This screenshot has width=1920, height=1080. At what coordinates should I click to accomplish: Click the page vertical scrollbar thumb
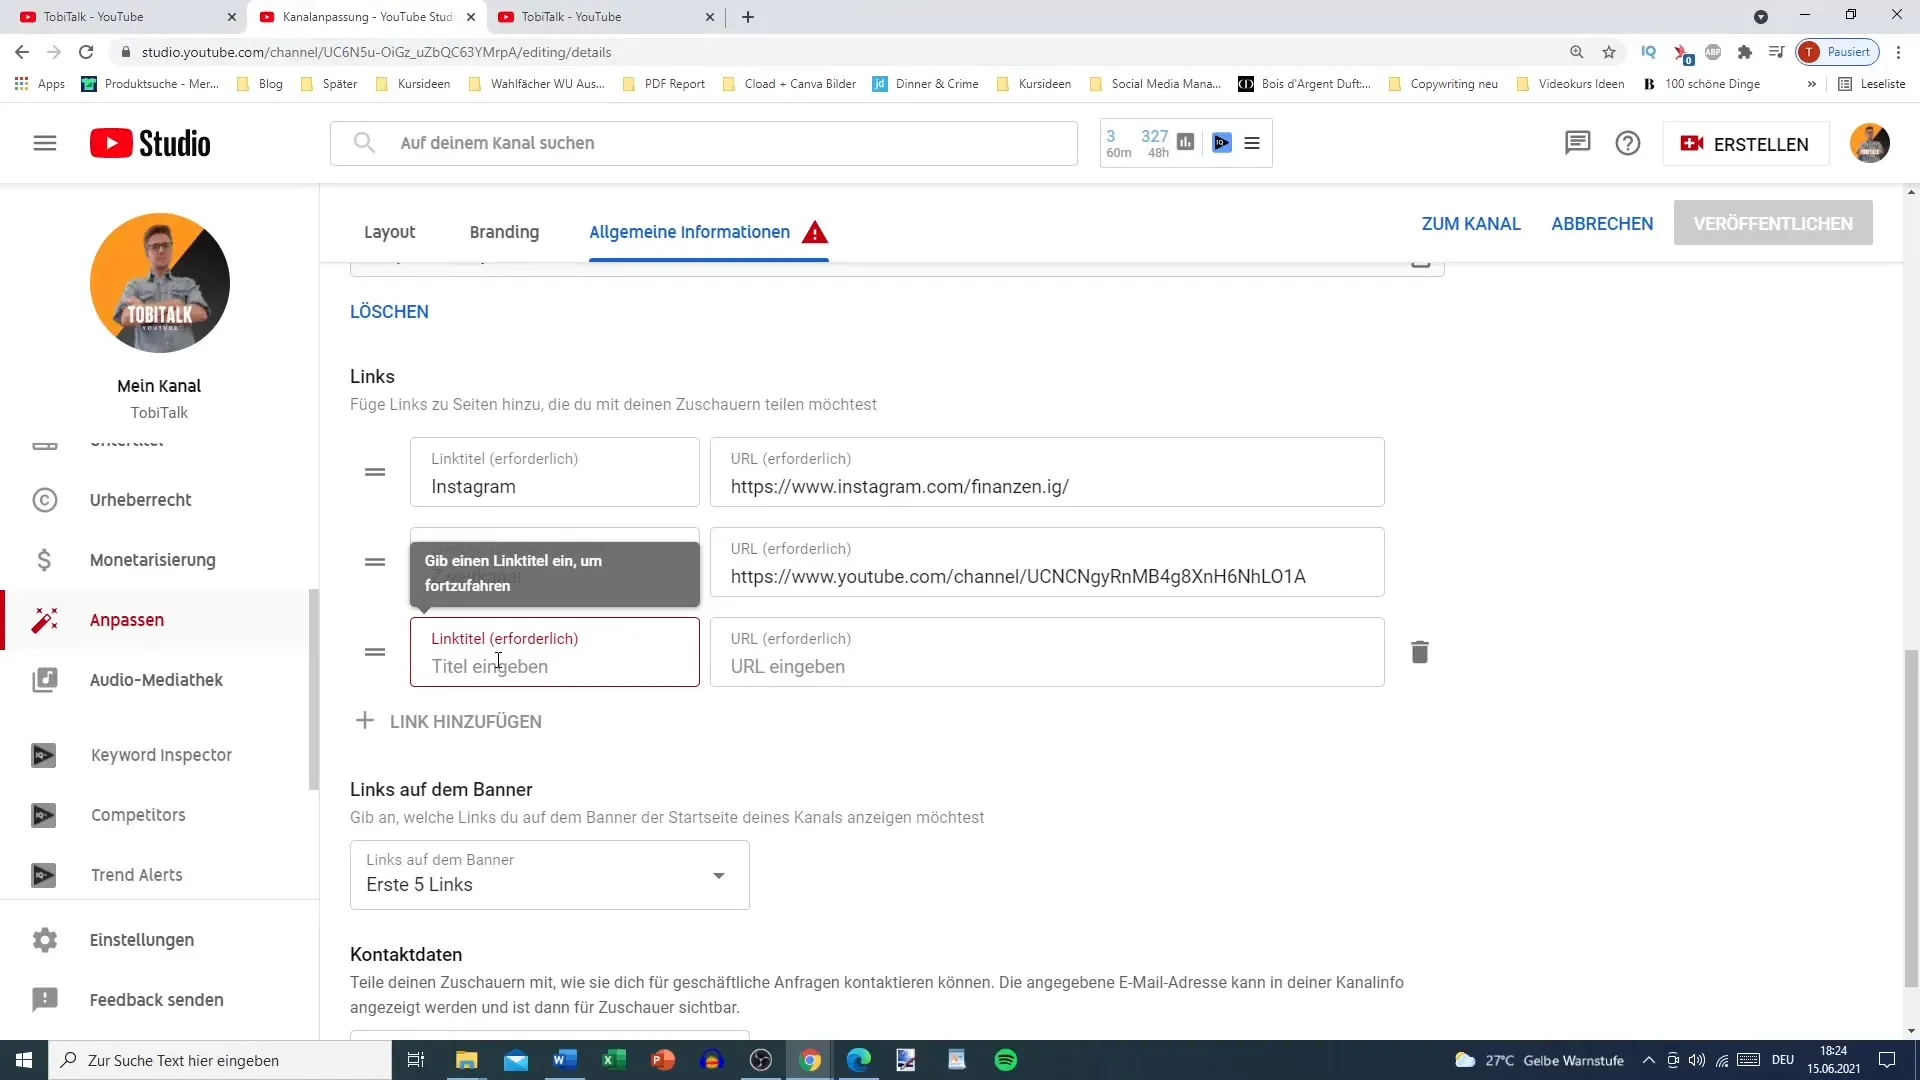coord(1911,818)
